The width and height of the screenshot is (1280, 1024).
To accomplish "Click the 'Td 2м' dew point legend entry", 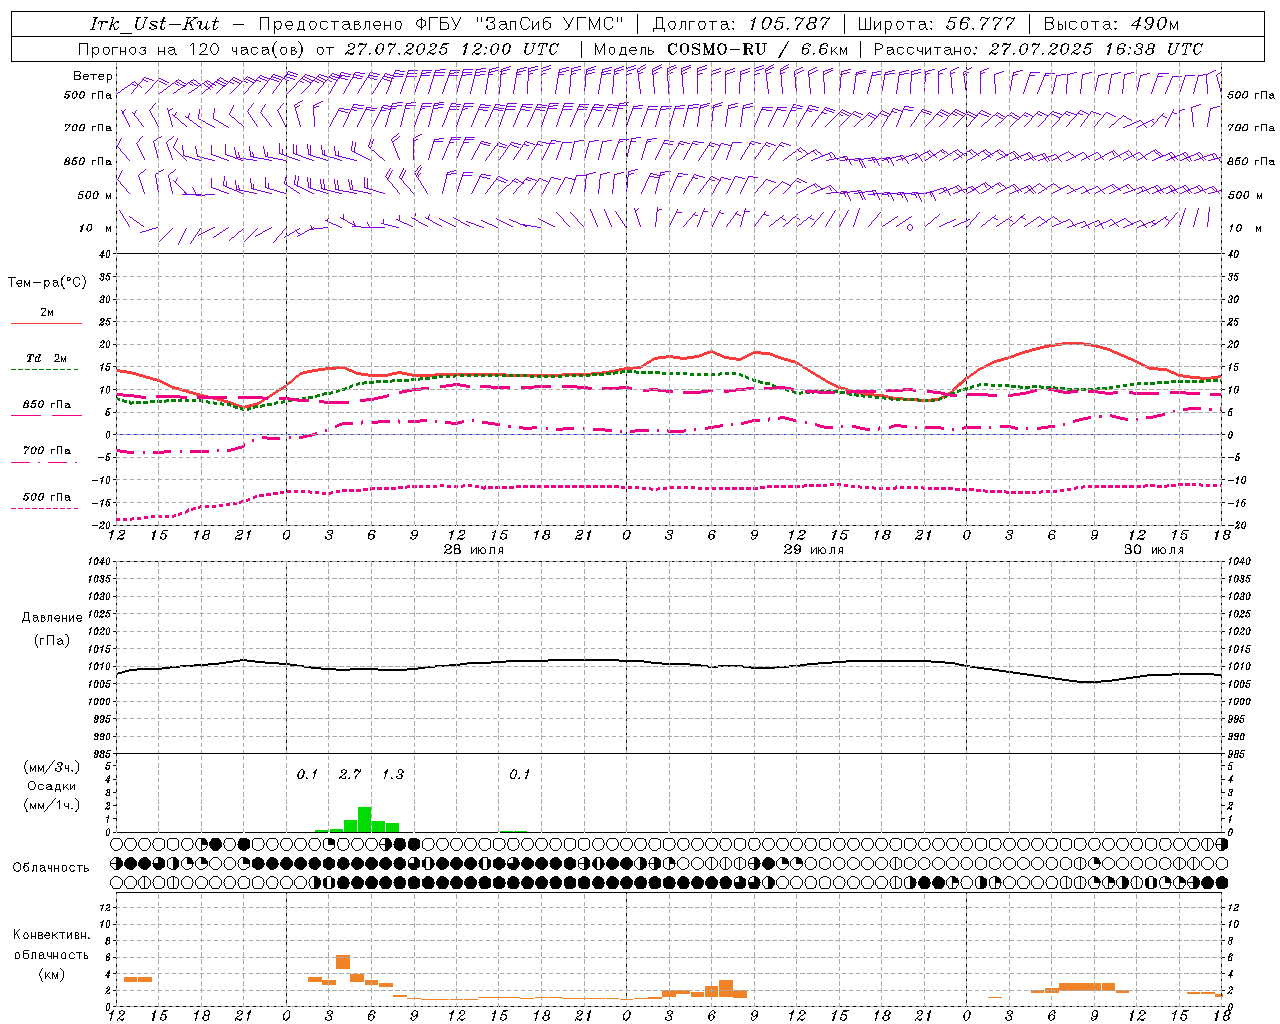I will pos(46,358).
